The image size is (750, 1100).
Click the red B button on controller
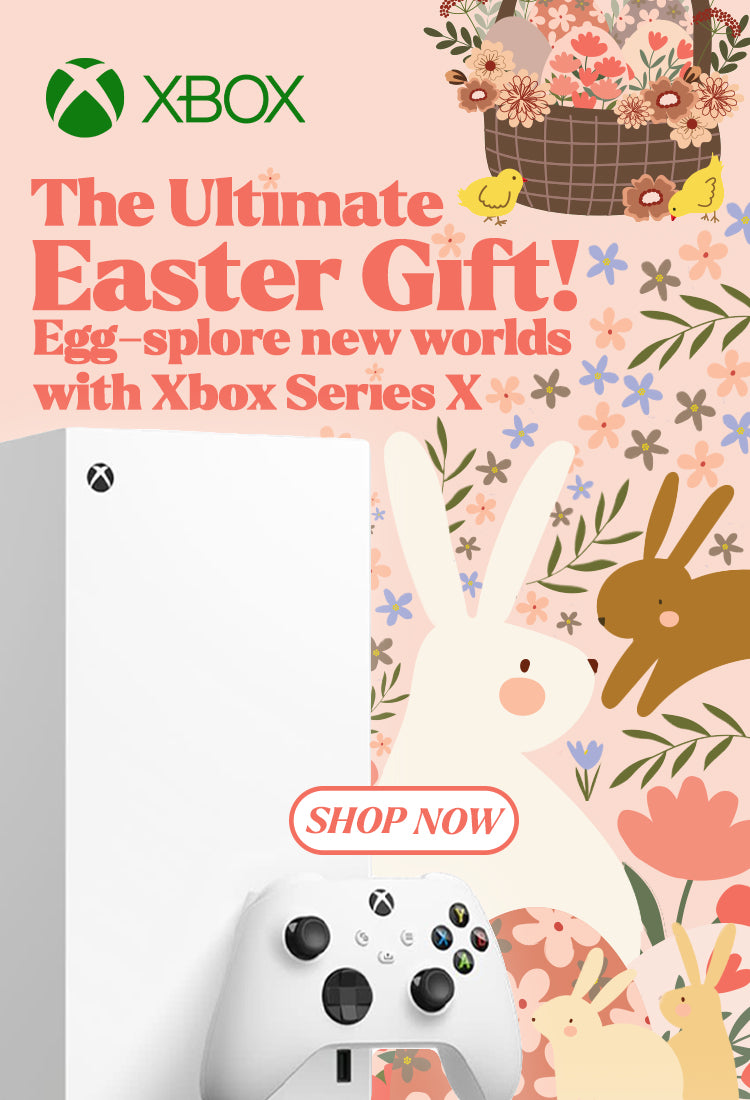tap(481, 938)
